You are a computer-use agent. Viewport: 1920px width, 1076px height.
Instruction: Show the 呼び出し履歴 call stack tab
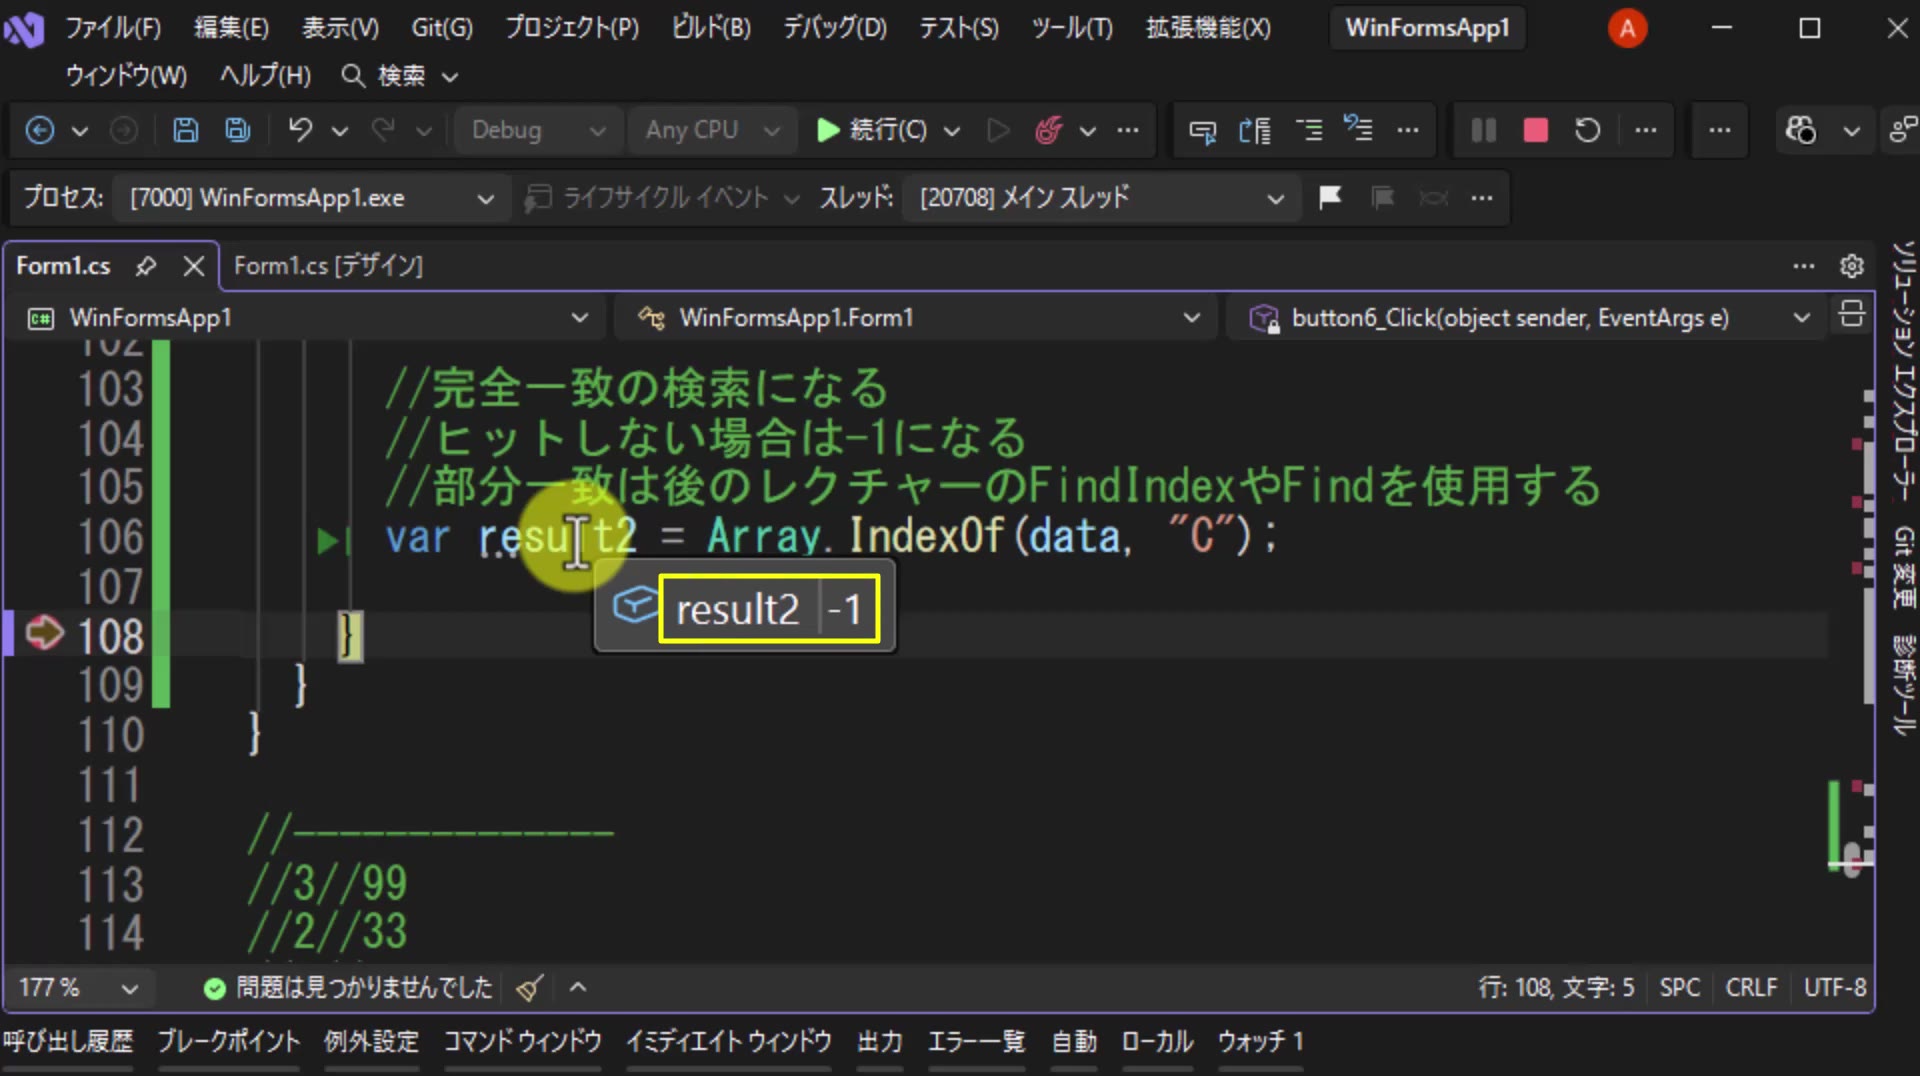click(x=68, y=1042)
